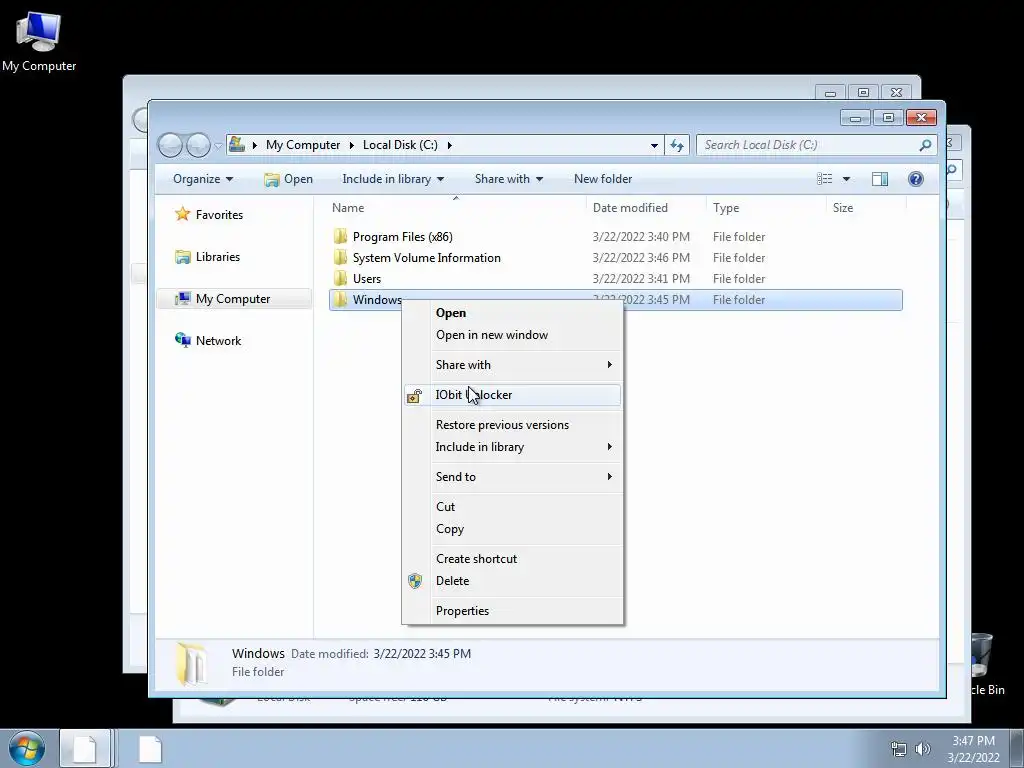
Task: Choose Copy from the context menu
Action: click(x=513, y=529)
